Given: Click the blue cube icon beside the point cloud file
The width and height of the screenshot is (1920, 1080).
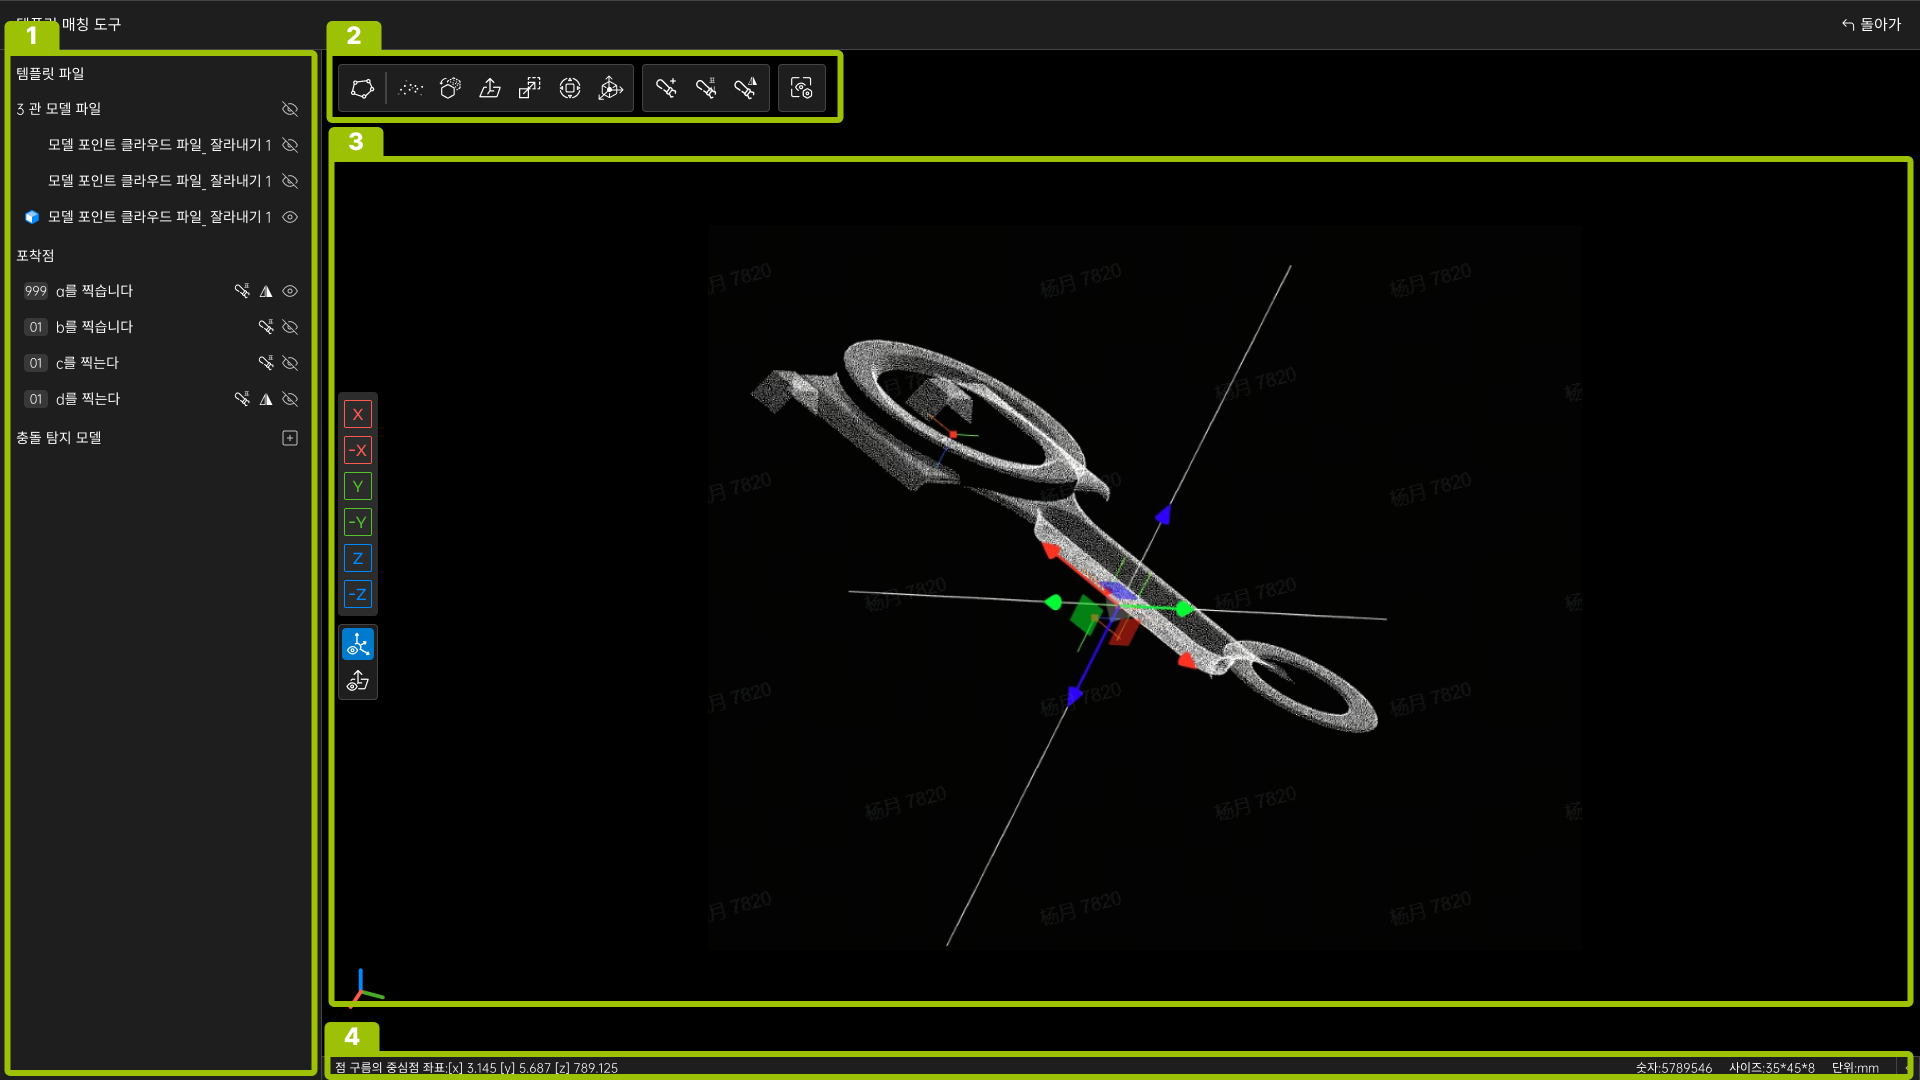Looking at the screenshot, I should click(32, 217).
